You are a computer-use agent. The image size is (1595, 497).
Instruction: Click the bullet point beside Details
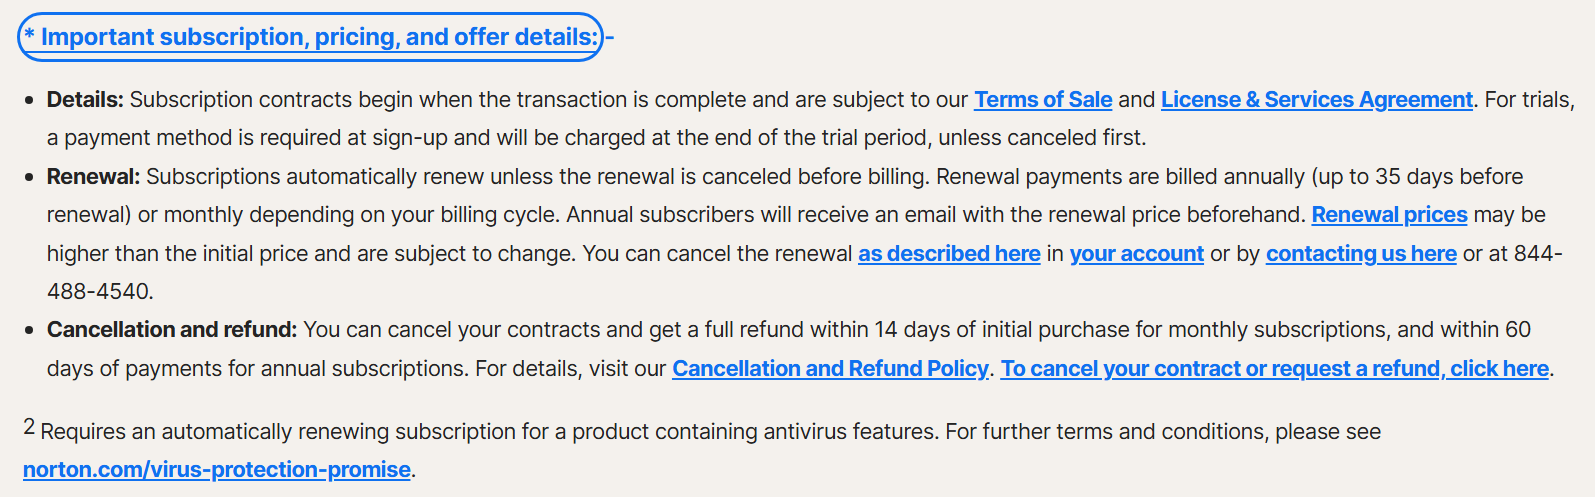coord(28,100)
